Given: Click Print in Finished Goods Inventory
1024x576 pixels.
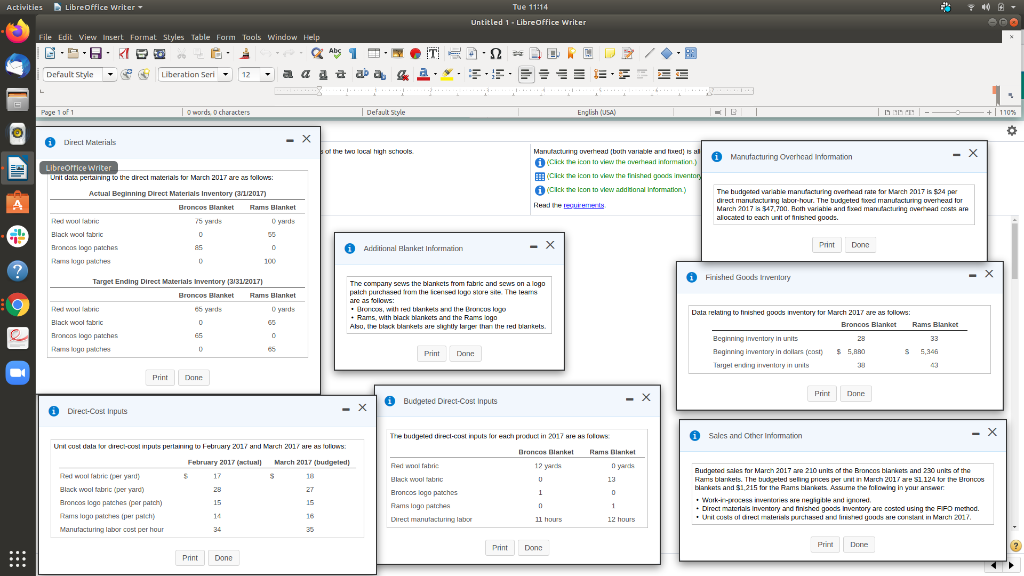Looking at the screenshot, I should coord(822,394).
